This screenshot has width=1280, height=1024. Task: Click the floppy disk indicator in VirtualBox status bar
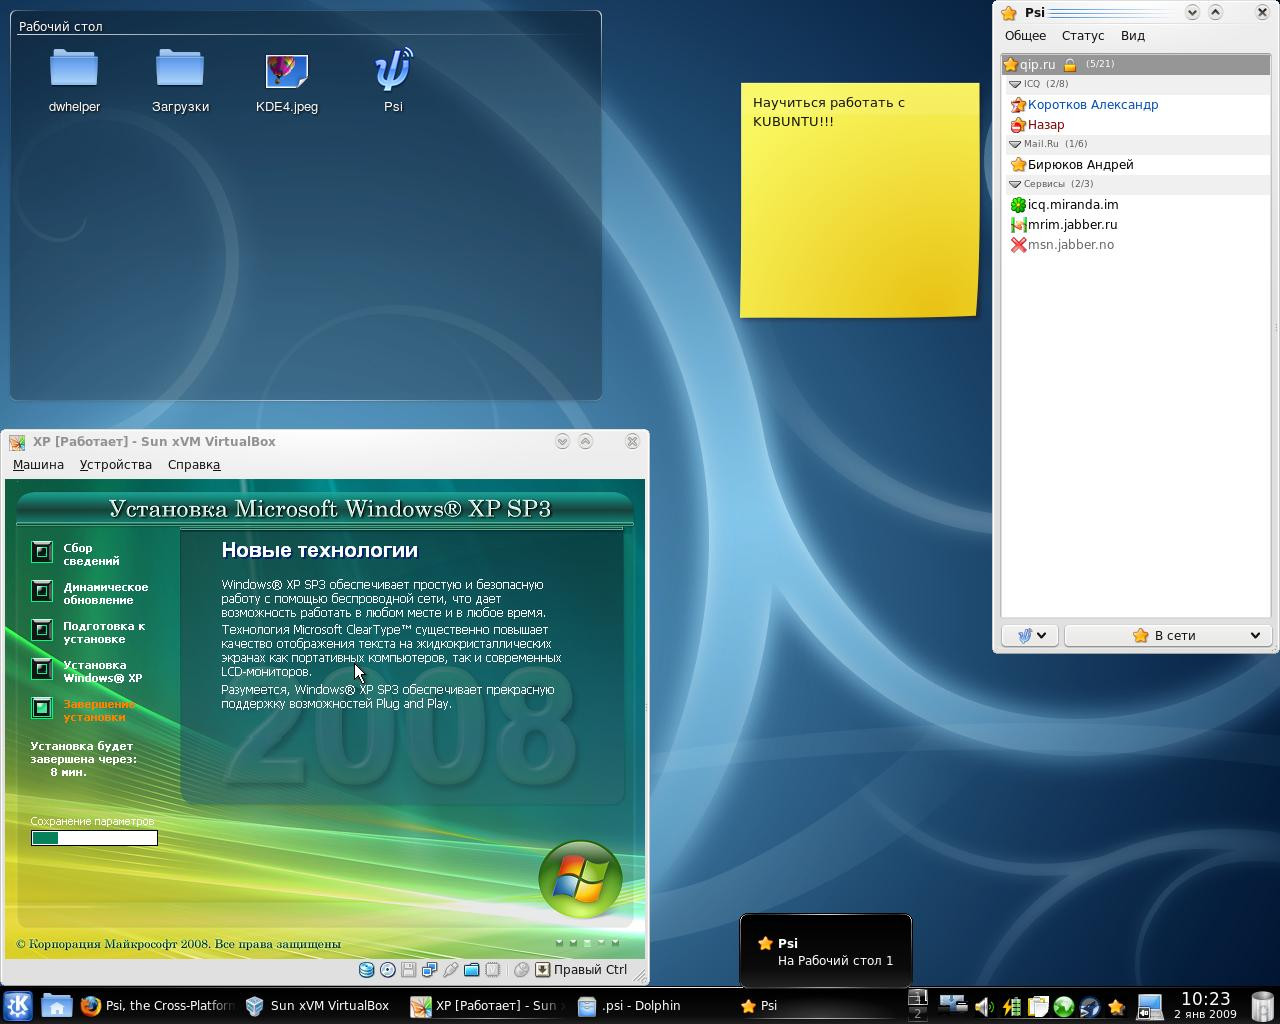point(408,969)
